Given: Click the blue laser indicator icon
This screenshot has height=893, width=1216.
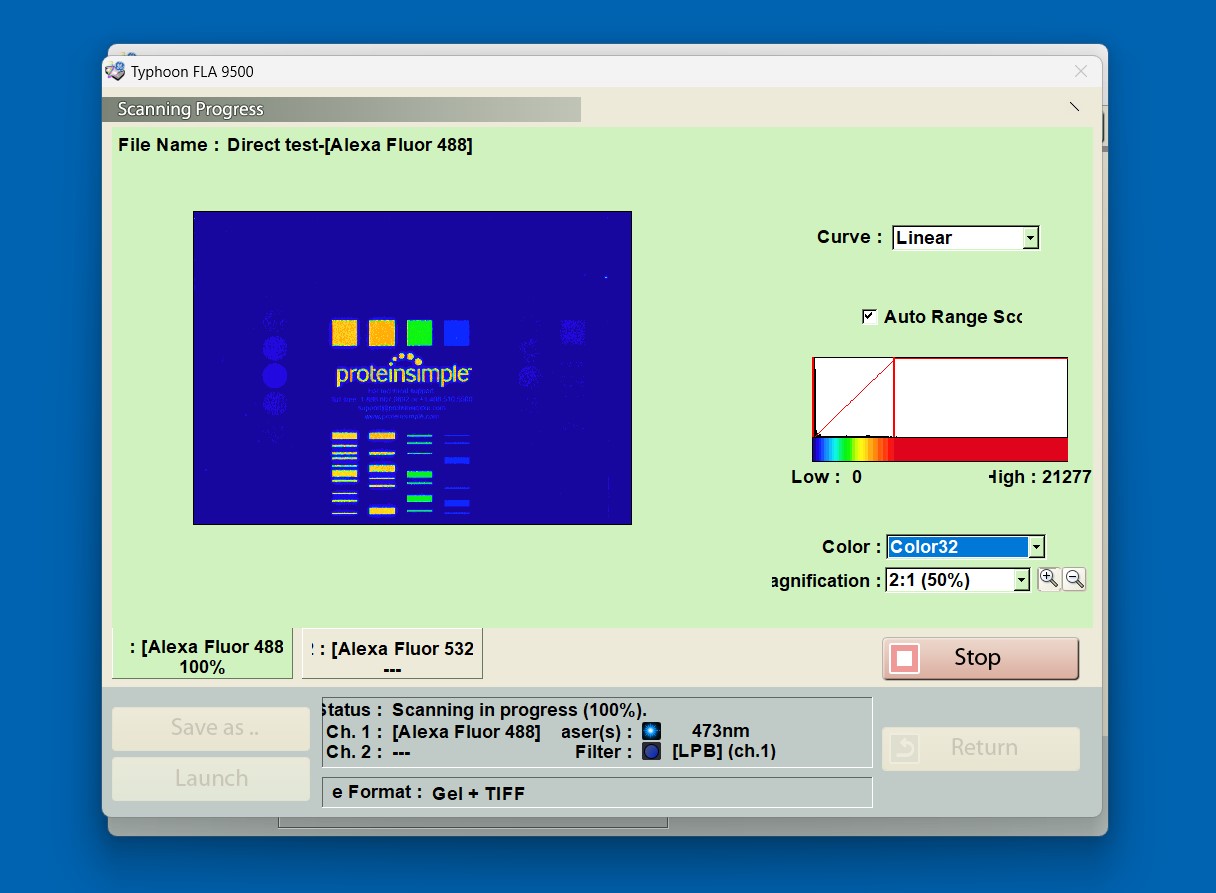Looking at the screenshot, I should point(651,731).
